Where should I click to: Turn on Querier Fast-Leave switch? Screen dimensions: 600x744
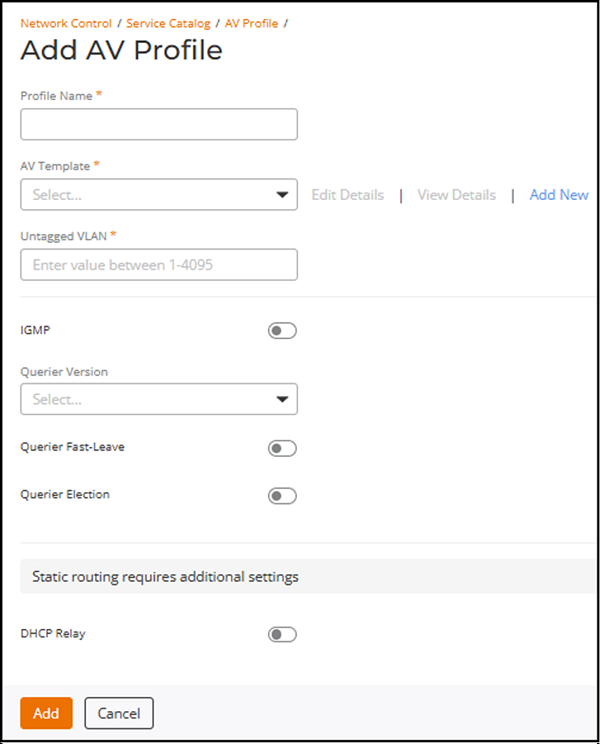[282, 449]
